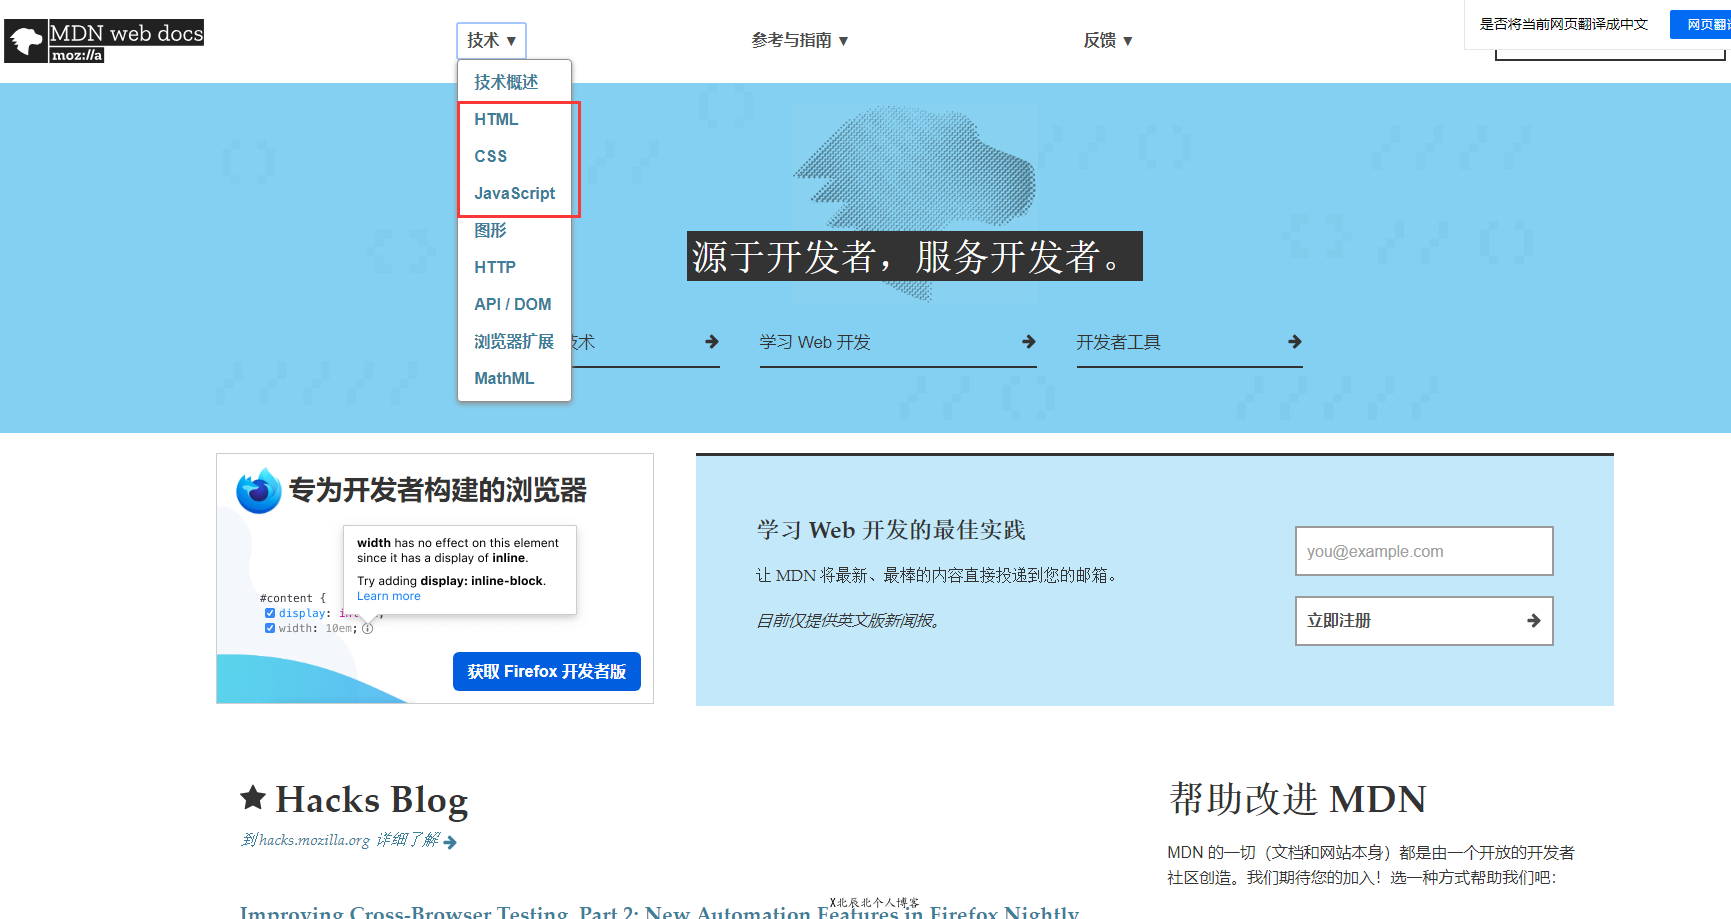Click the 获取 Firefox 开发者版 button

point(546,671)
